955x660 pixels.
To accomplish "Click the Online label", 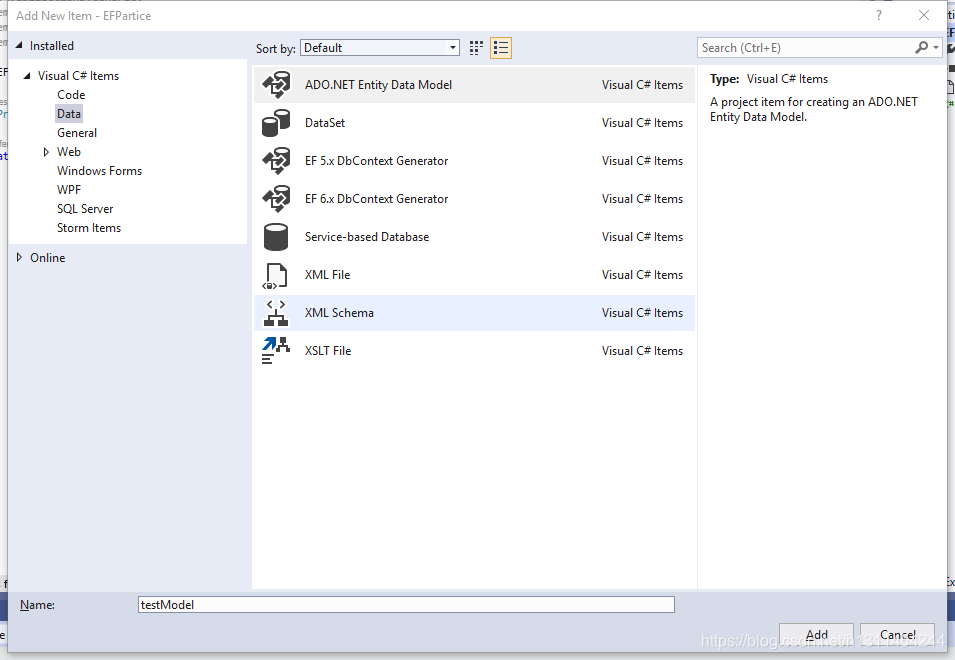I will [48, 258].
